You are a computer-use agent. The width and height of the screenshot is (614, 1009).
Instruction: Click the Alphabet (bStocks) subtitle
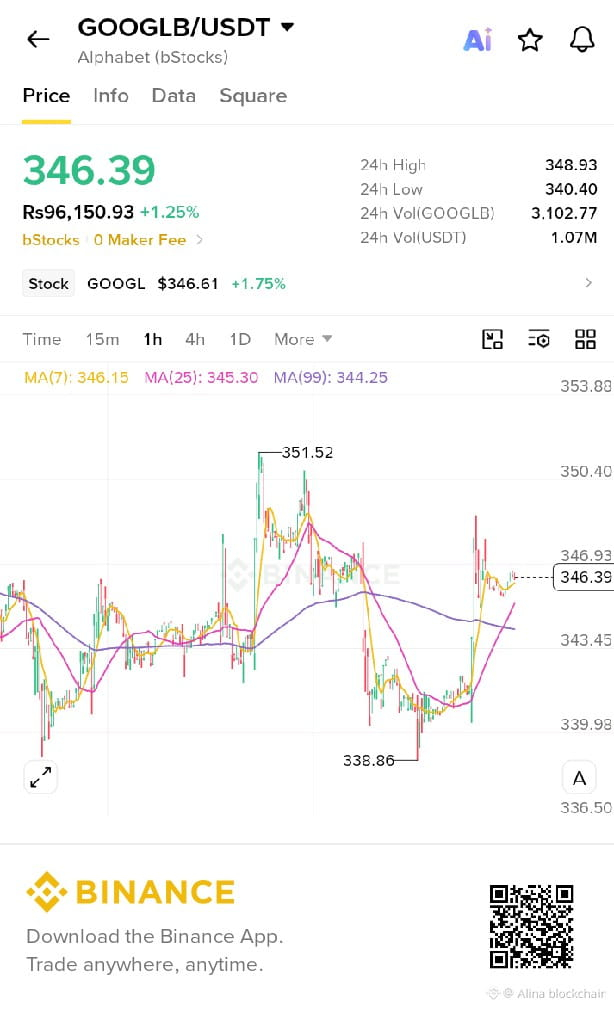pyautogui.click(x=153, y=57)
